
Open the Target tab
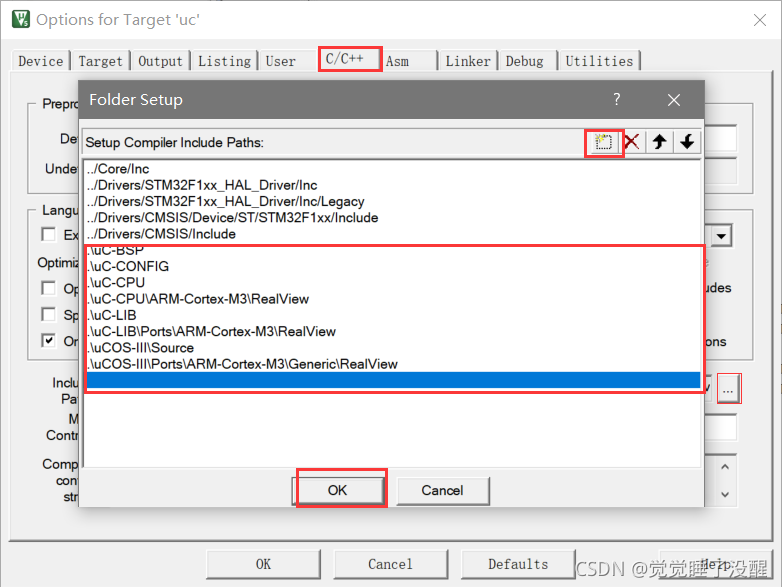100,61
